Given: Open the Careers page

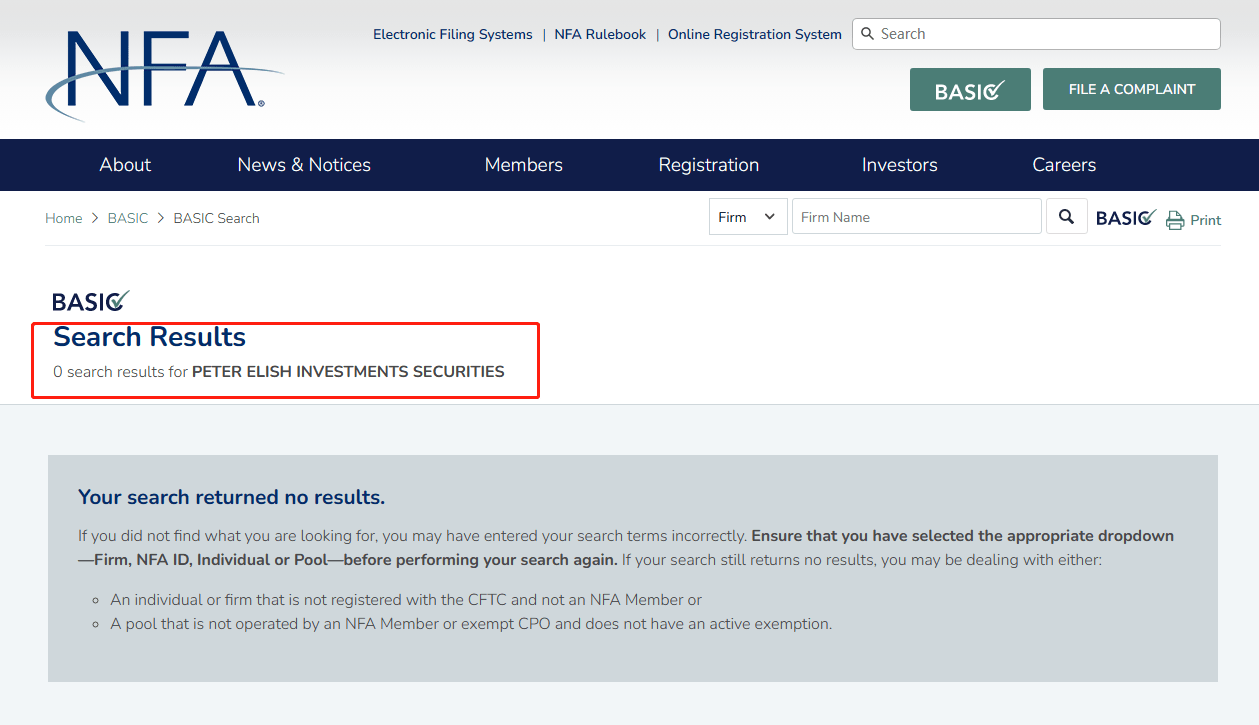Looking at the screenshot, I should click(1064, 165).
